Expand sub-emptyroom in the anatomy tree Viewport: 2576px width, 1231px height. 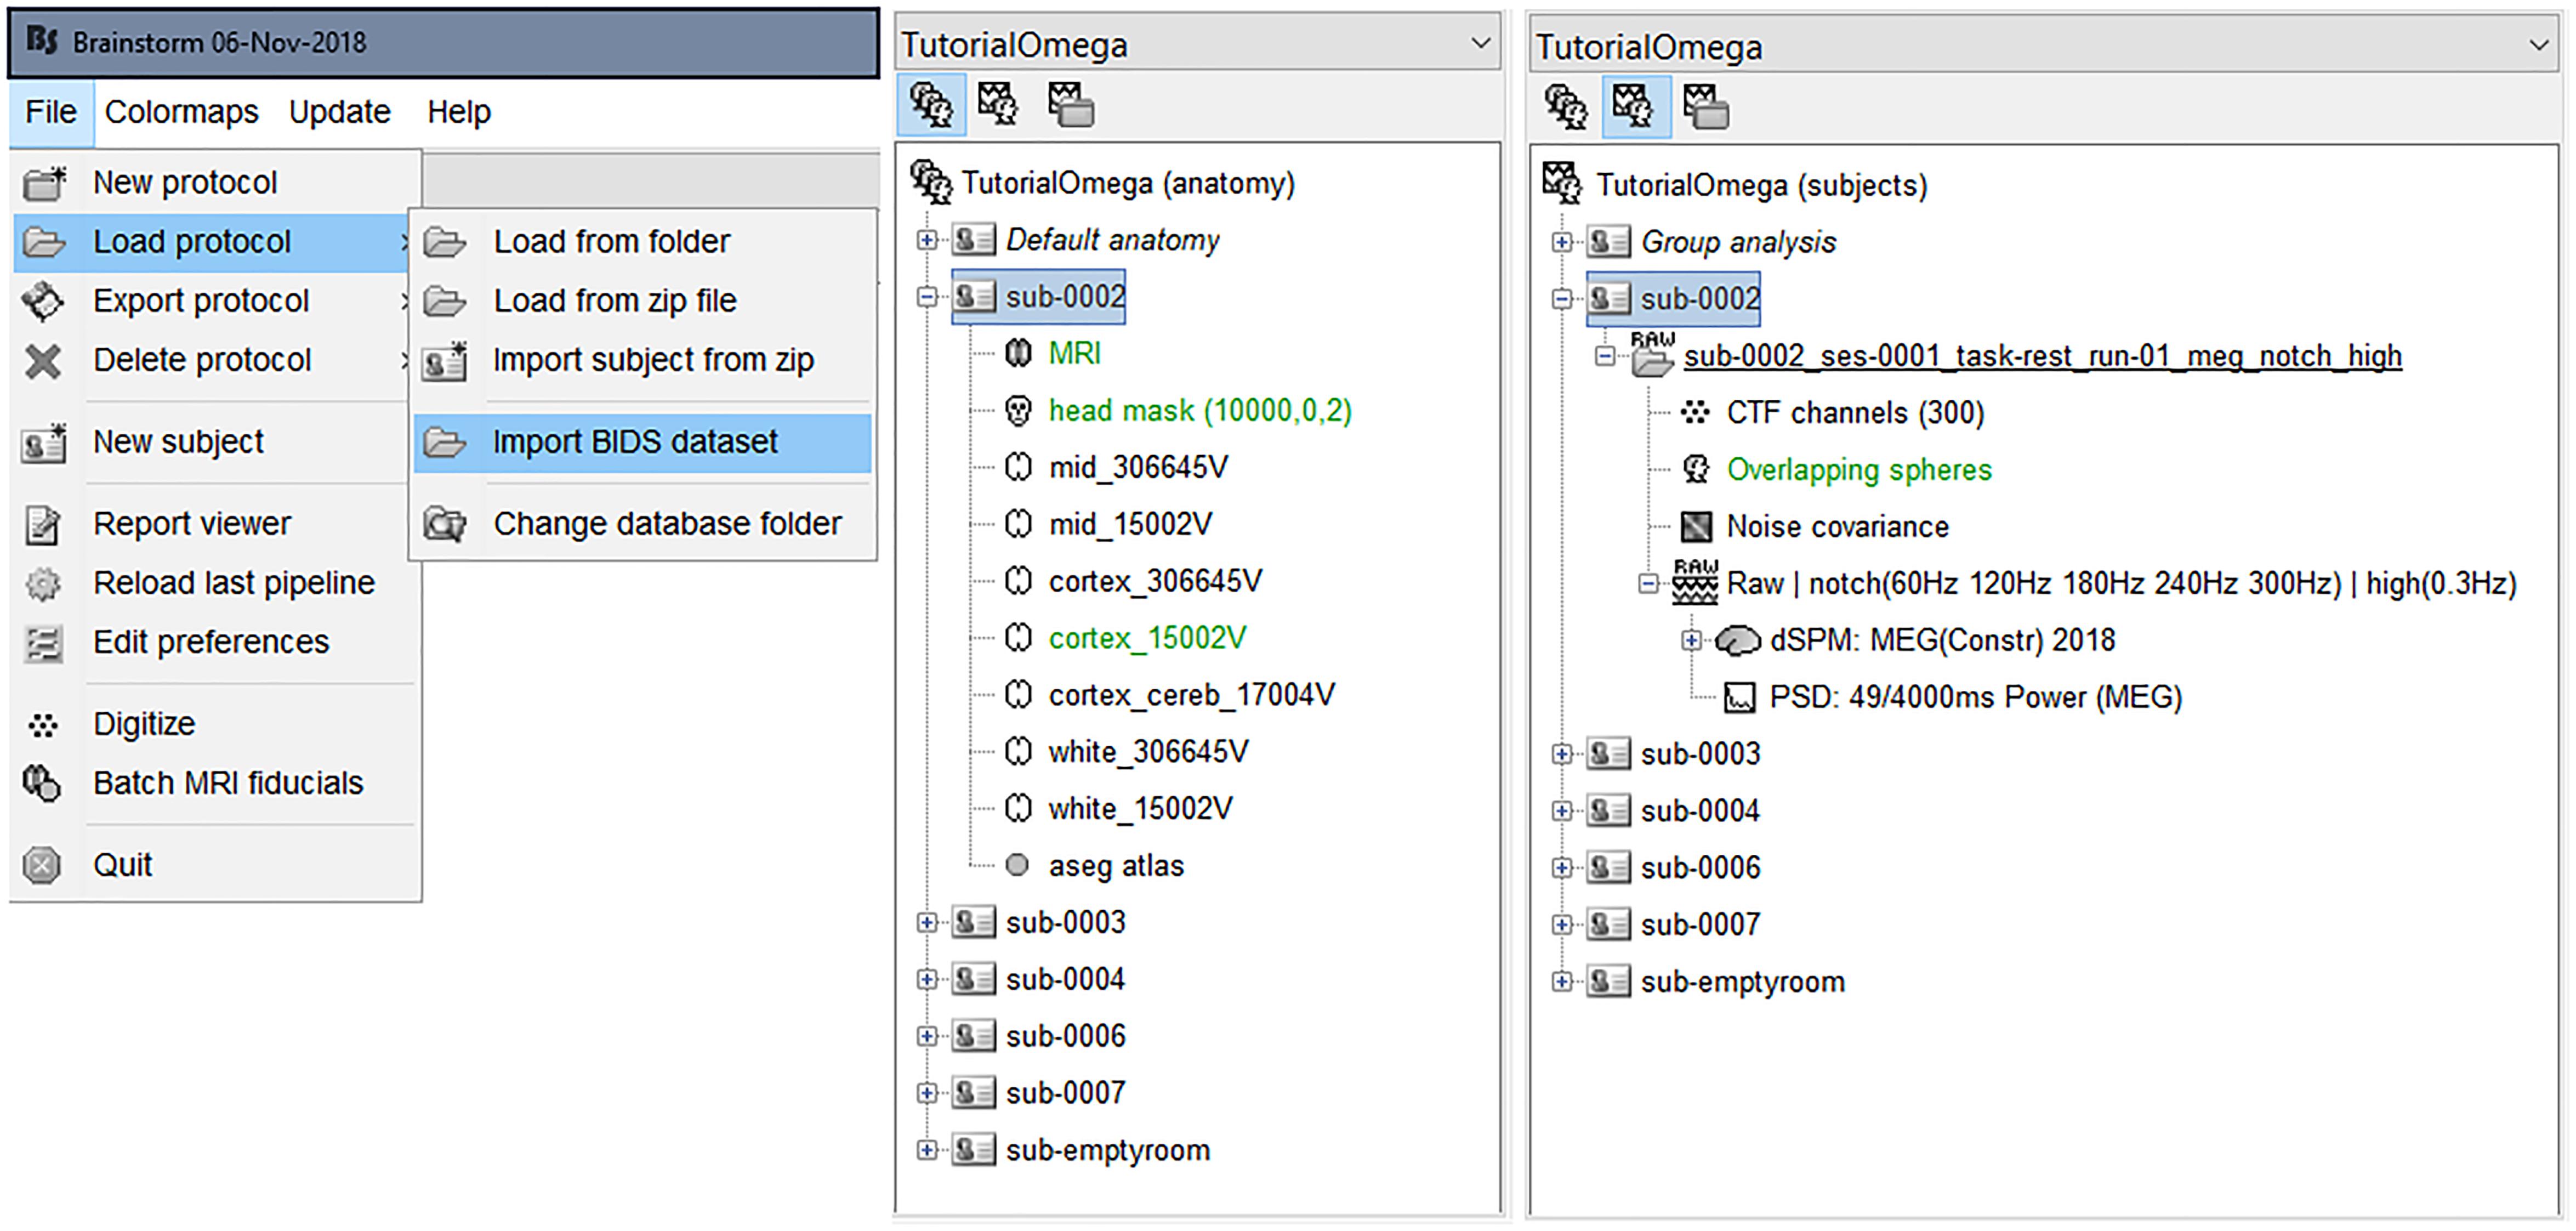927,1151
